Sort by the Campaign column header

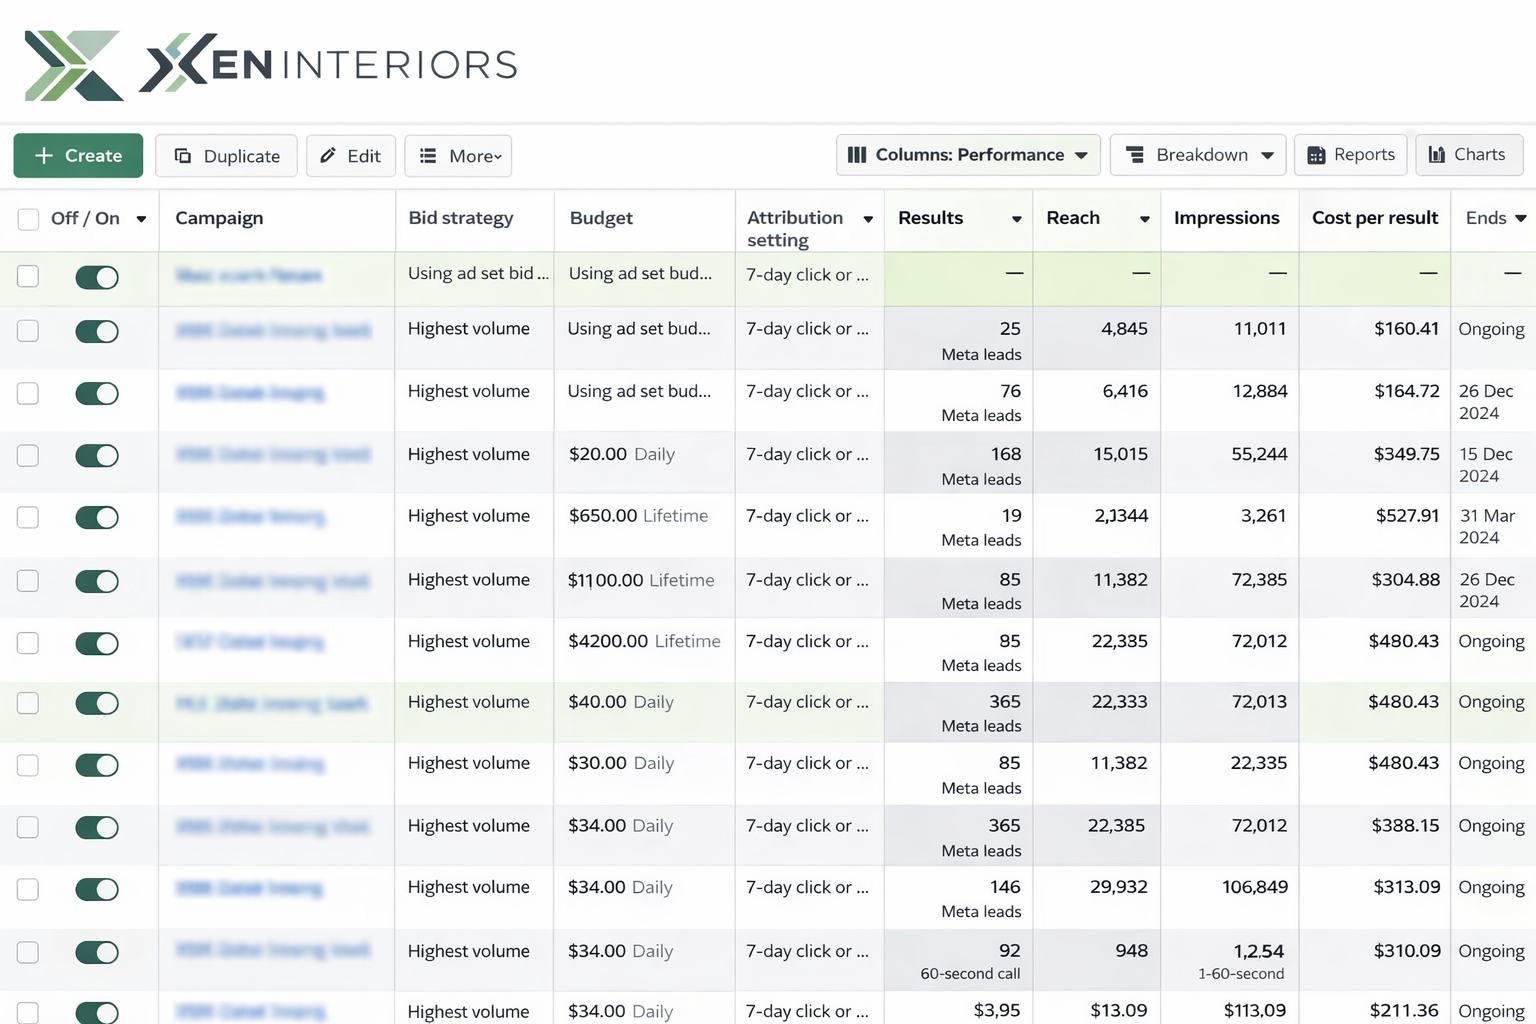click(x=219, y=218)
